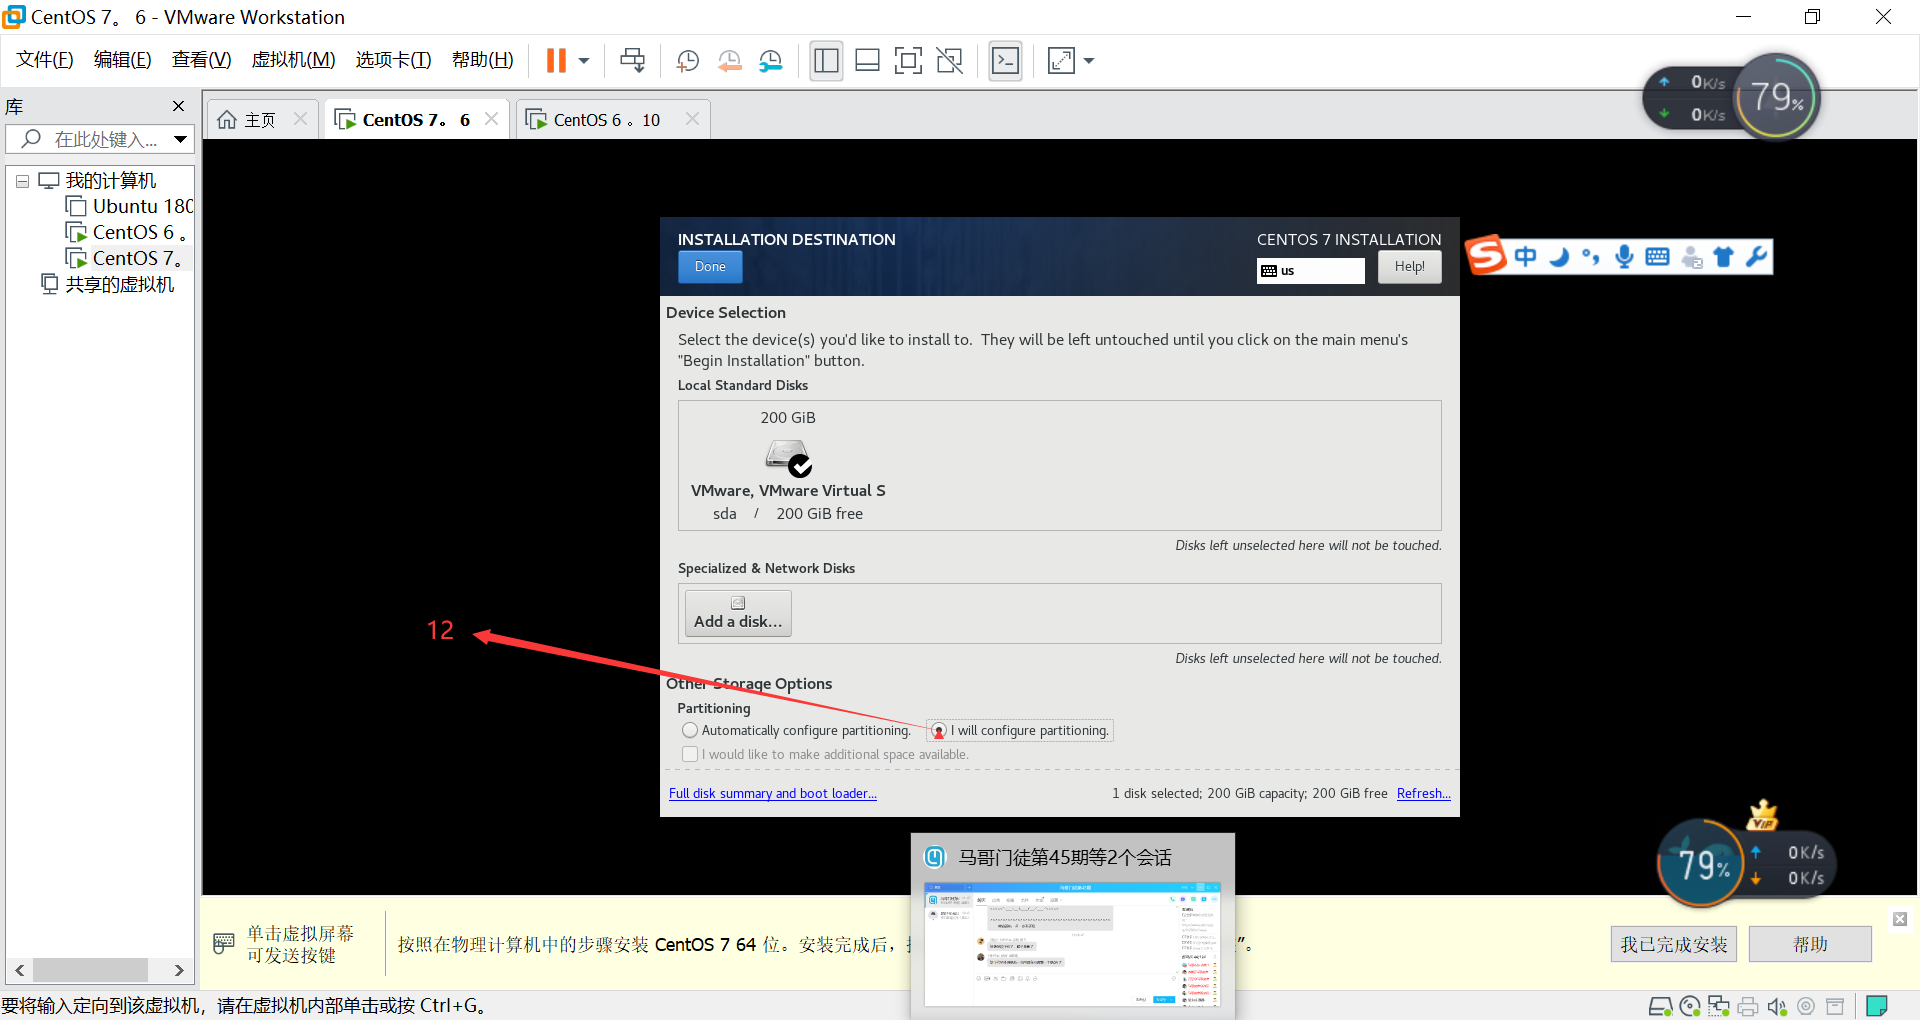
Task: Toggle the console view icon
Action: pos(1005,61)
